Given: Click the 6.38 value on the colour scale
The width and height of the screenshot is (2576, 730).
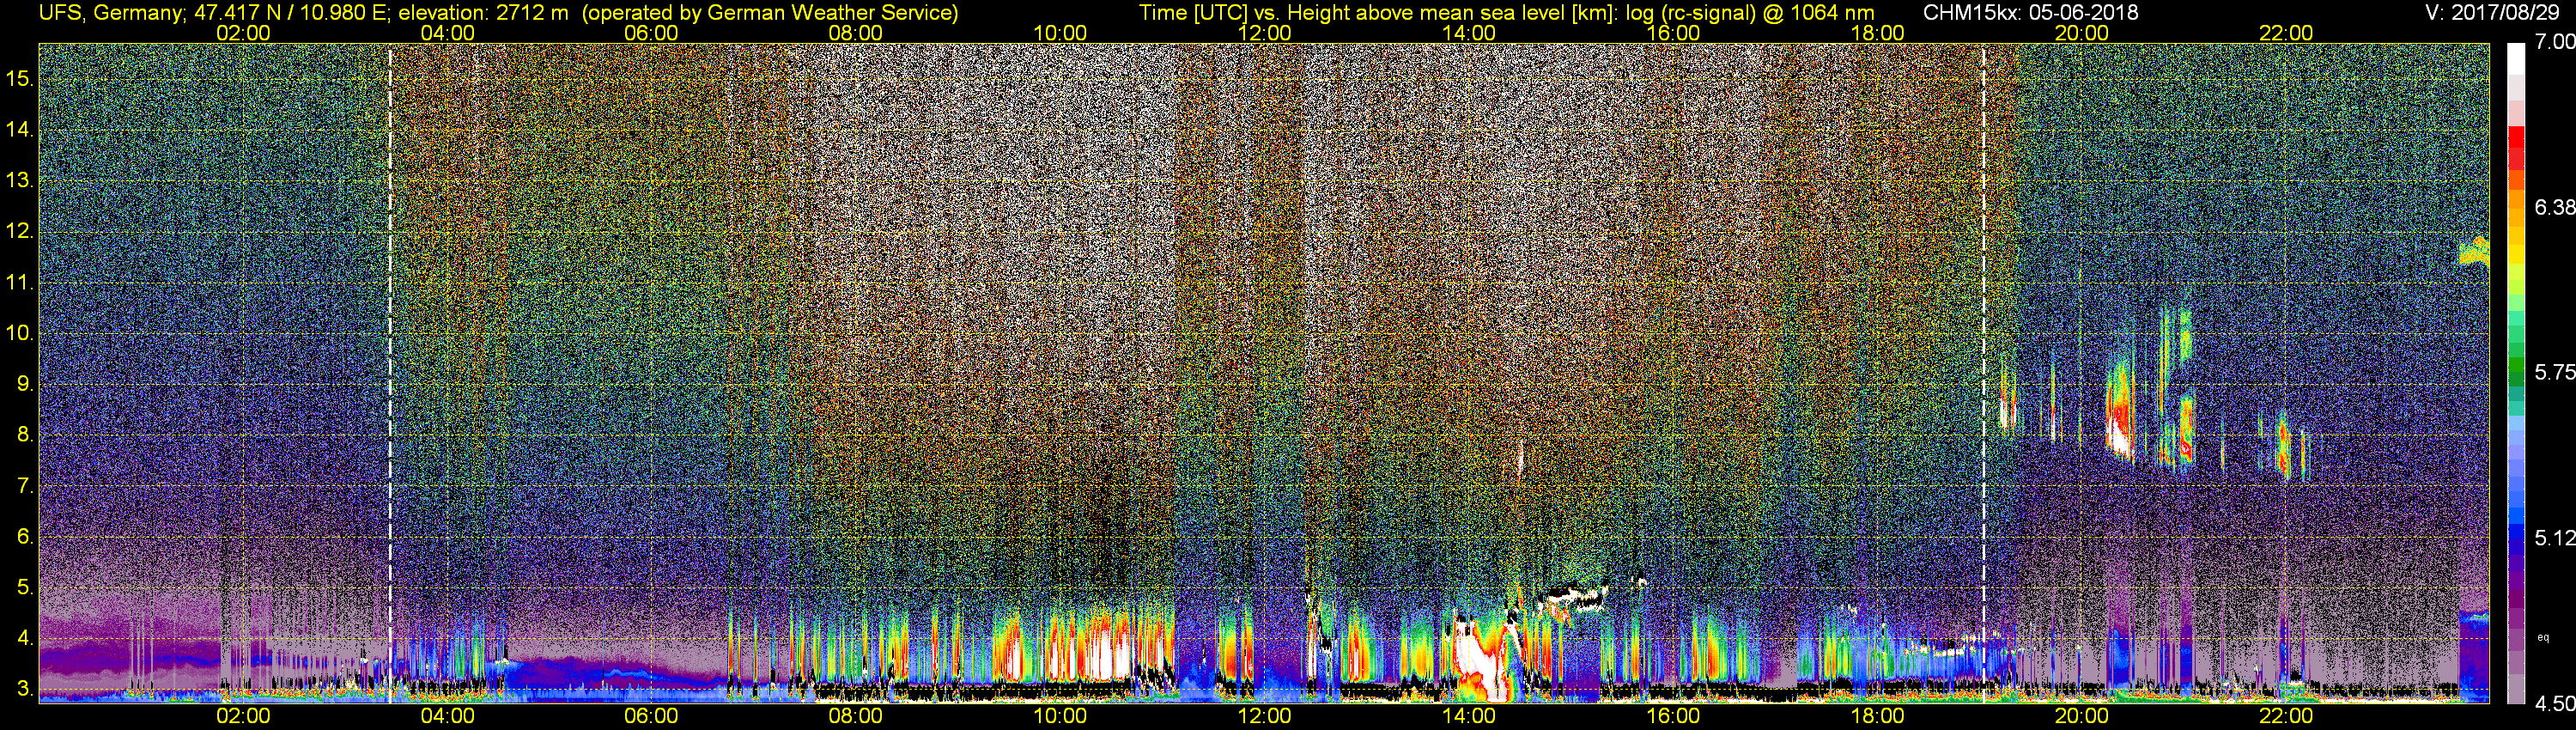Looking at the screenshot, I should (x=2554, y=207).
